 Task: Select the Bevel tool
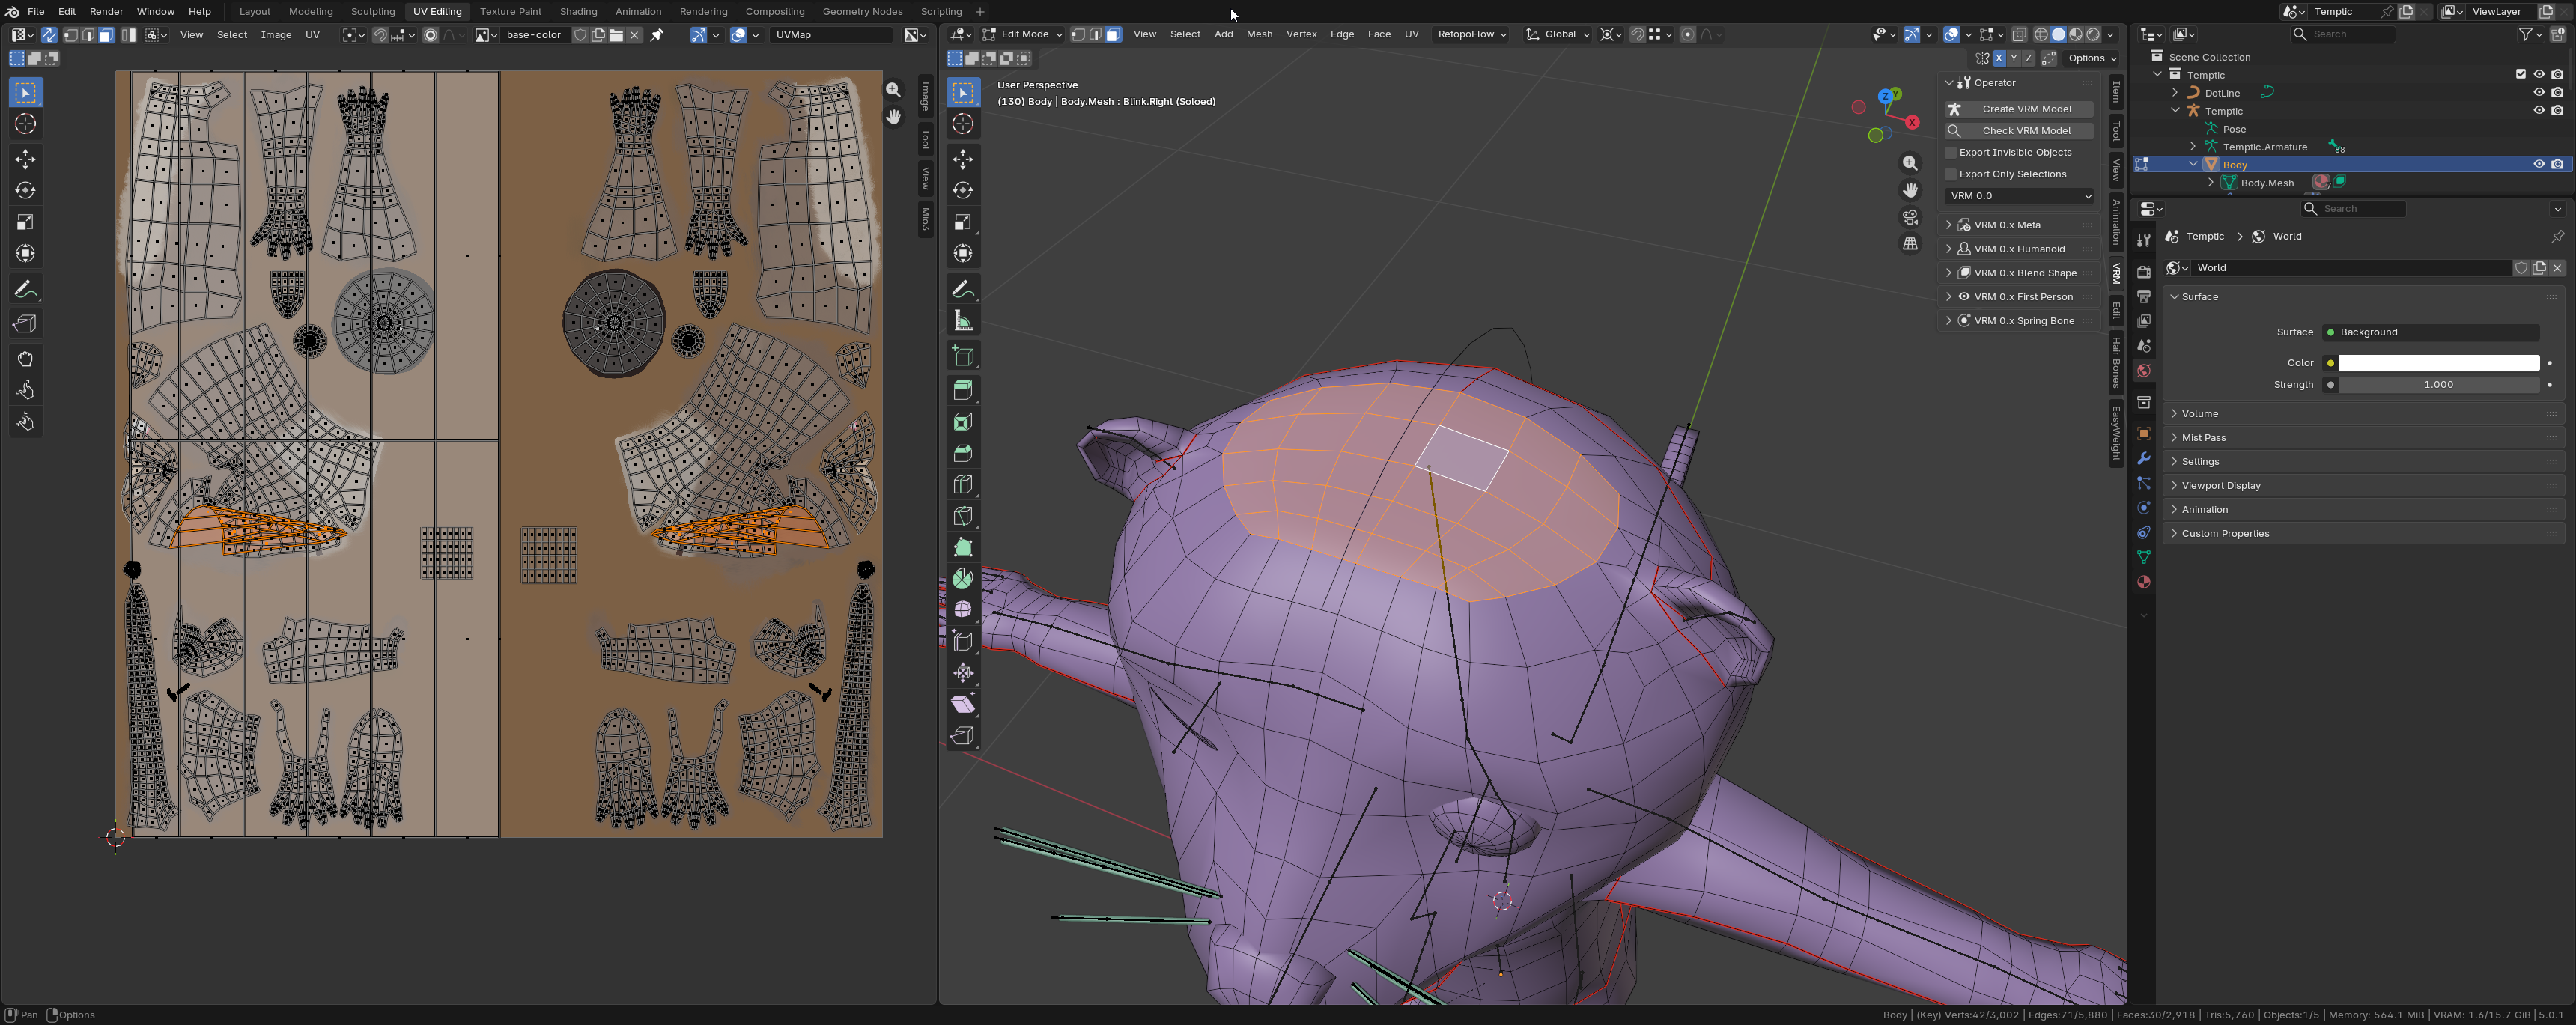point(963,453)
